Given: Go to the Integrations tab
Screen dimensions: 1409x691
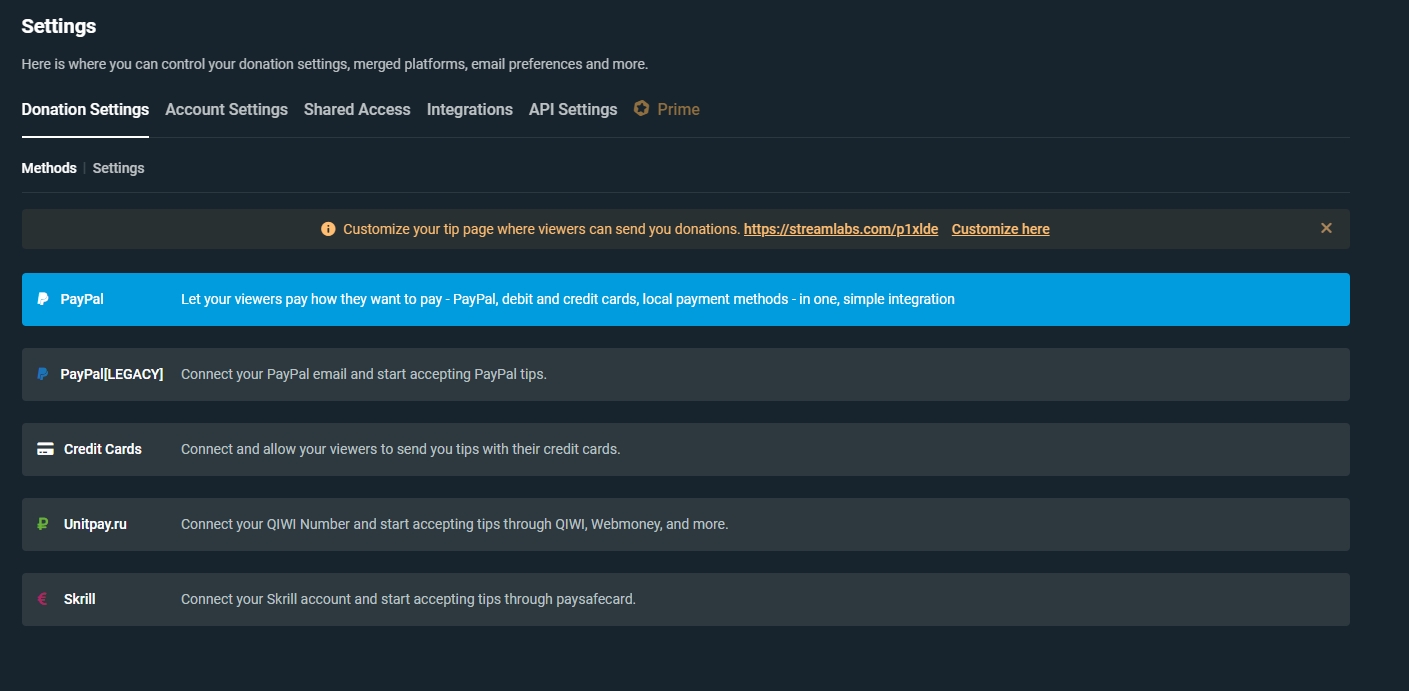Looking at the screenshot, I should point(469,109).
